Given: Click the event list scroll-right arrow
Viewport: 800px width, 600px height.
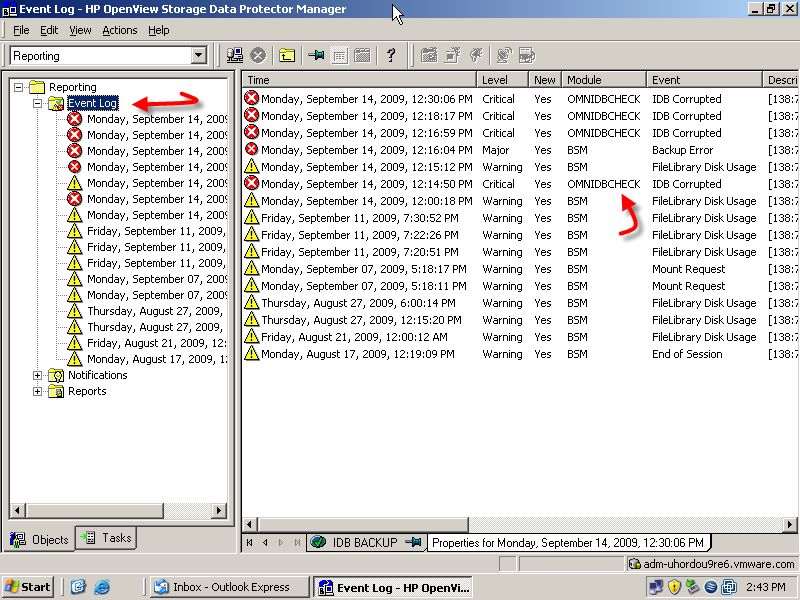Looking at the screenshot, I should pos(790,524).
